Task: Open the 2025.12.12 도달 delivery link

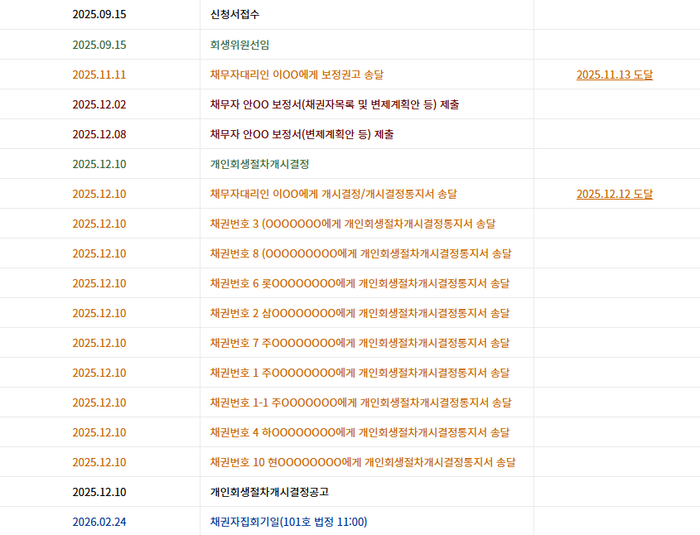Action: tap(614, 194)
